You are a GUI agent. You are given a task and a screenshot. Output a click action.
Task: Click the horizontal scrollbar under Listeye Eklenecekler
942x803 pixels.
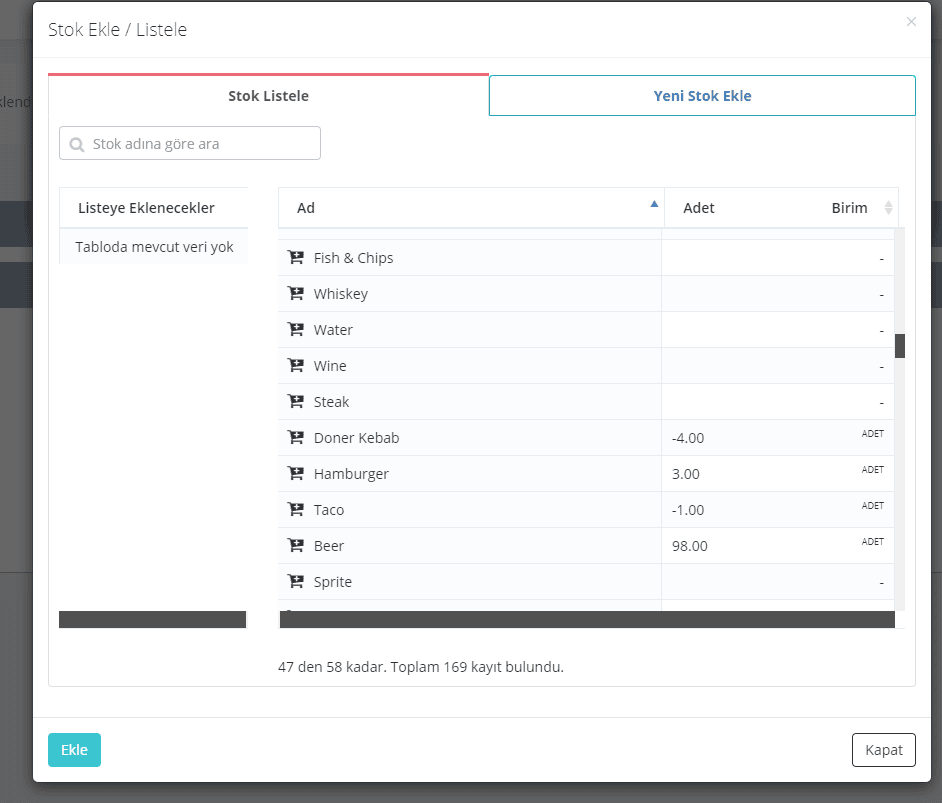[x=153, y=620]
